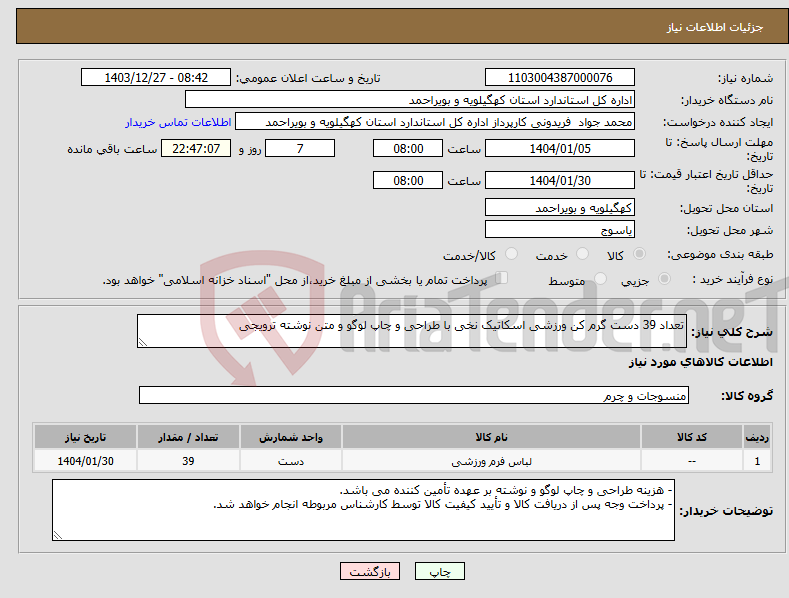Image resolution: width=789 pixels, height=598 pixels.
Task: Click the تعداد / مقدار column header
Action: (x=188, y=437)
